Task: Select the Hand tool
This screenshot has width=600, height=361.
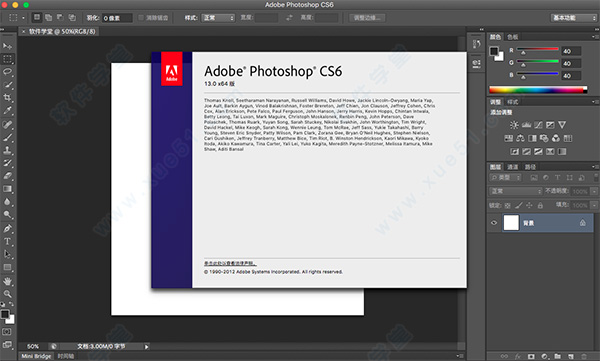Action: tap(7, 281)
